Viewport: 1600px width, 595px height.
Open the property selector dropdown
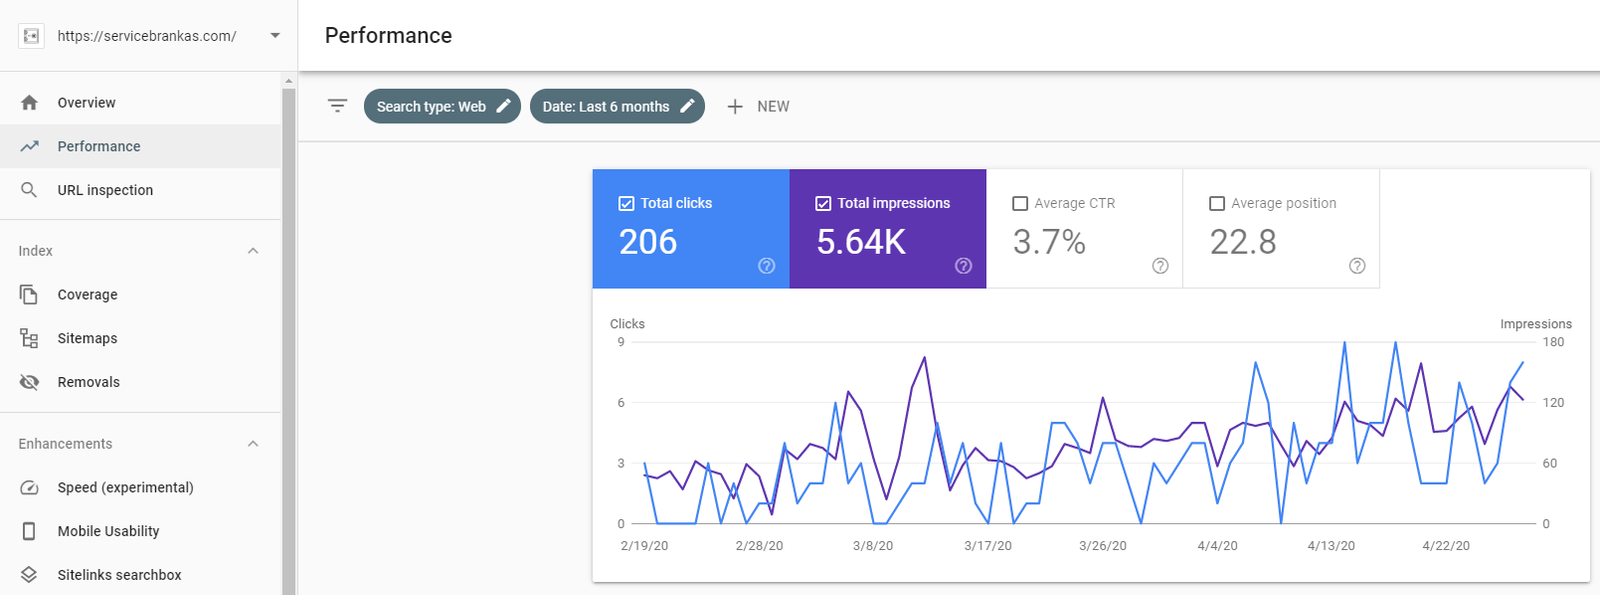pos(275,36)
